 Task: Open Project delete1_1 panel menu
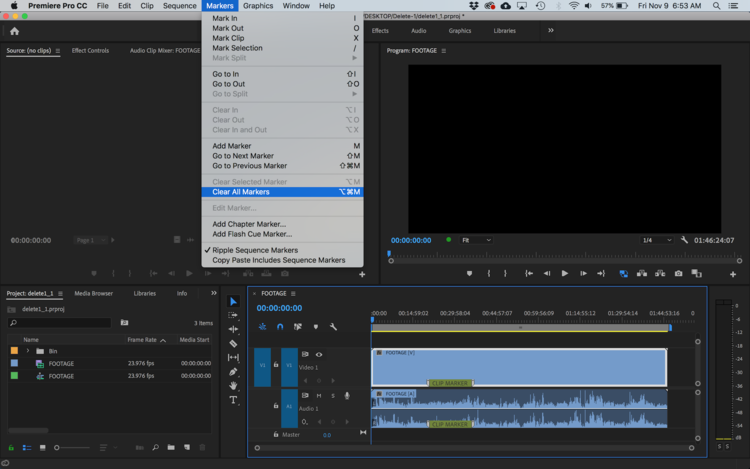coord(60,294)
